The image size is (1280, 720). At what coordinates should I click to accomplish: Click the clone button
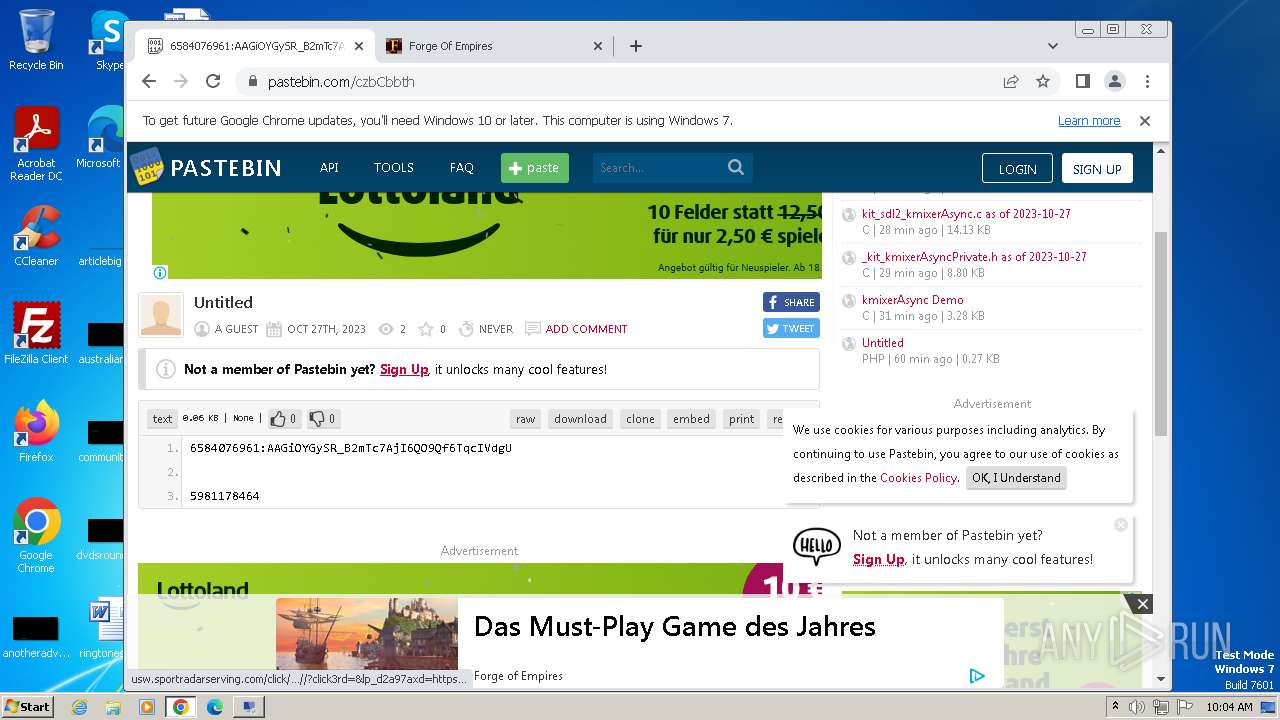click(640, 419)
